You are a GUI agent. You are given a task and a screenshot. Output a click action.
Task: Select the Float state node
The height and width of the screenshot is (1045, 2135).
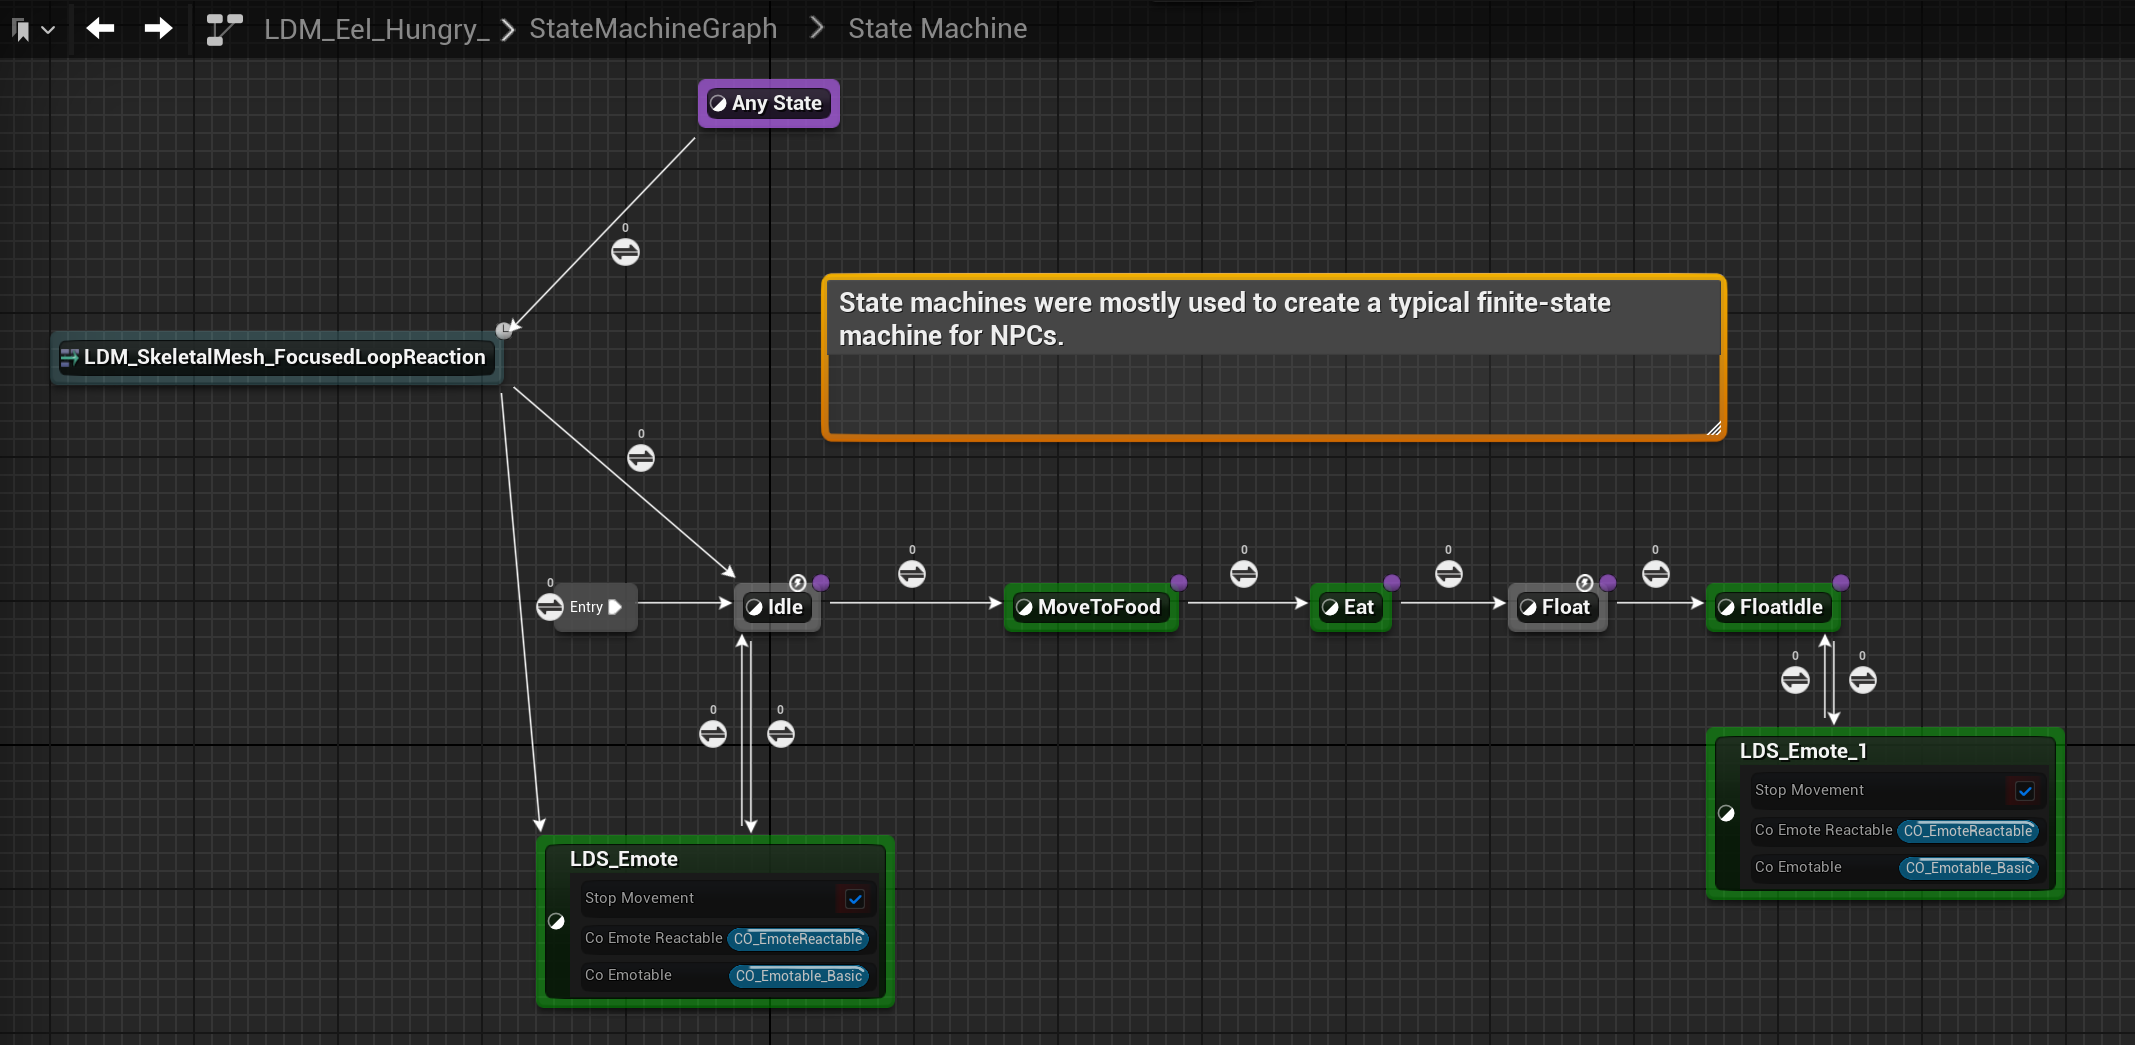click(x=1558, y=607)
